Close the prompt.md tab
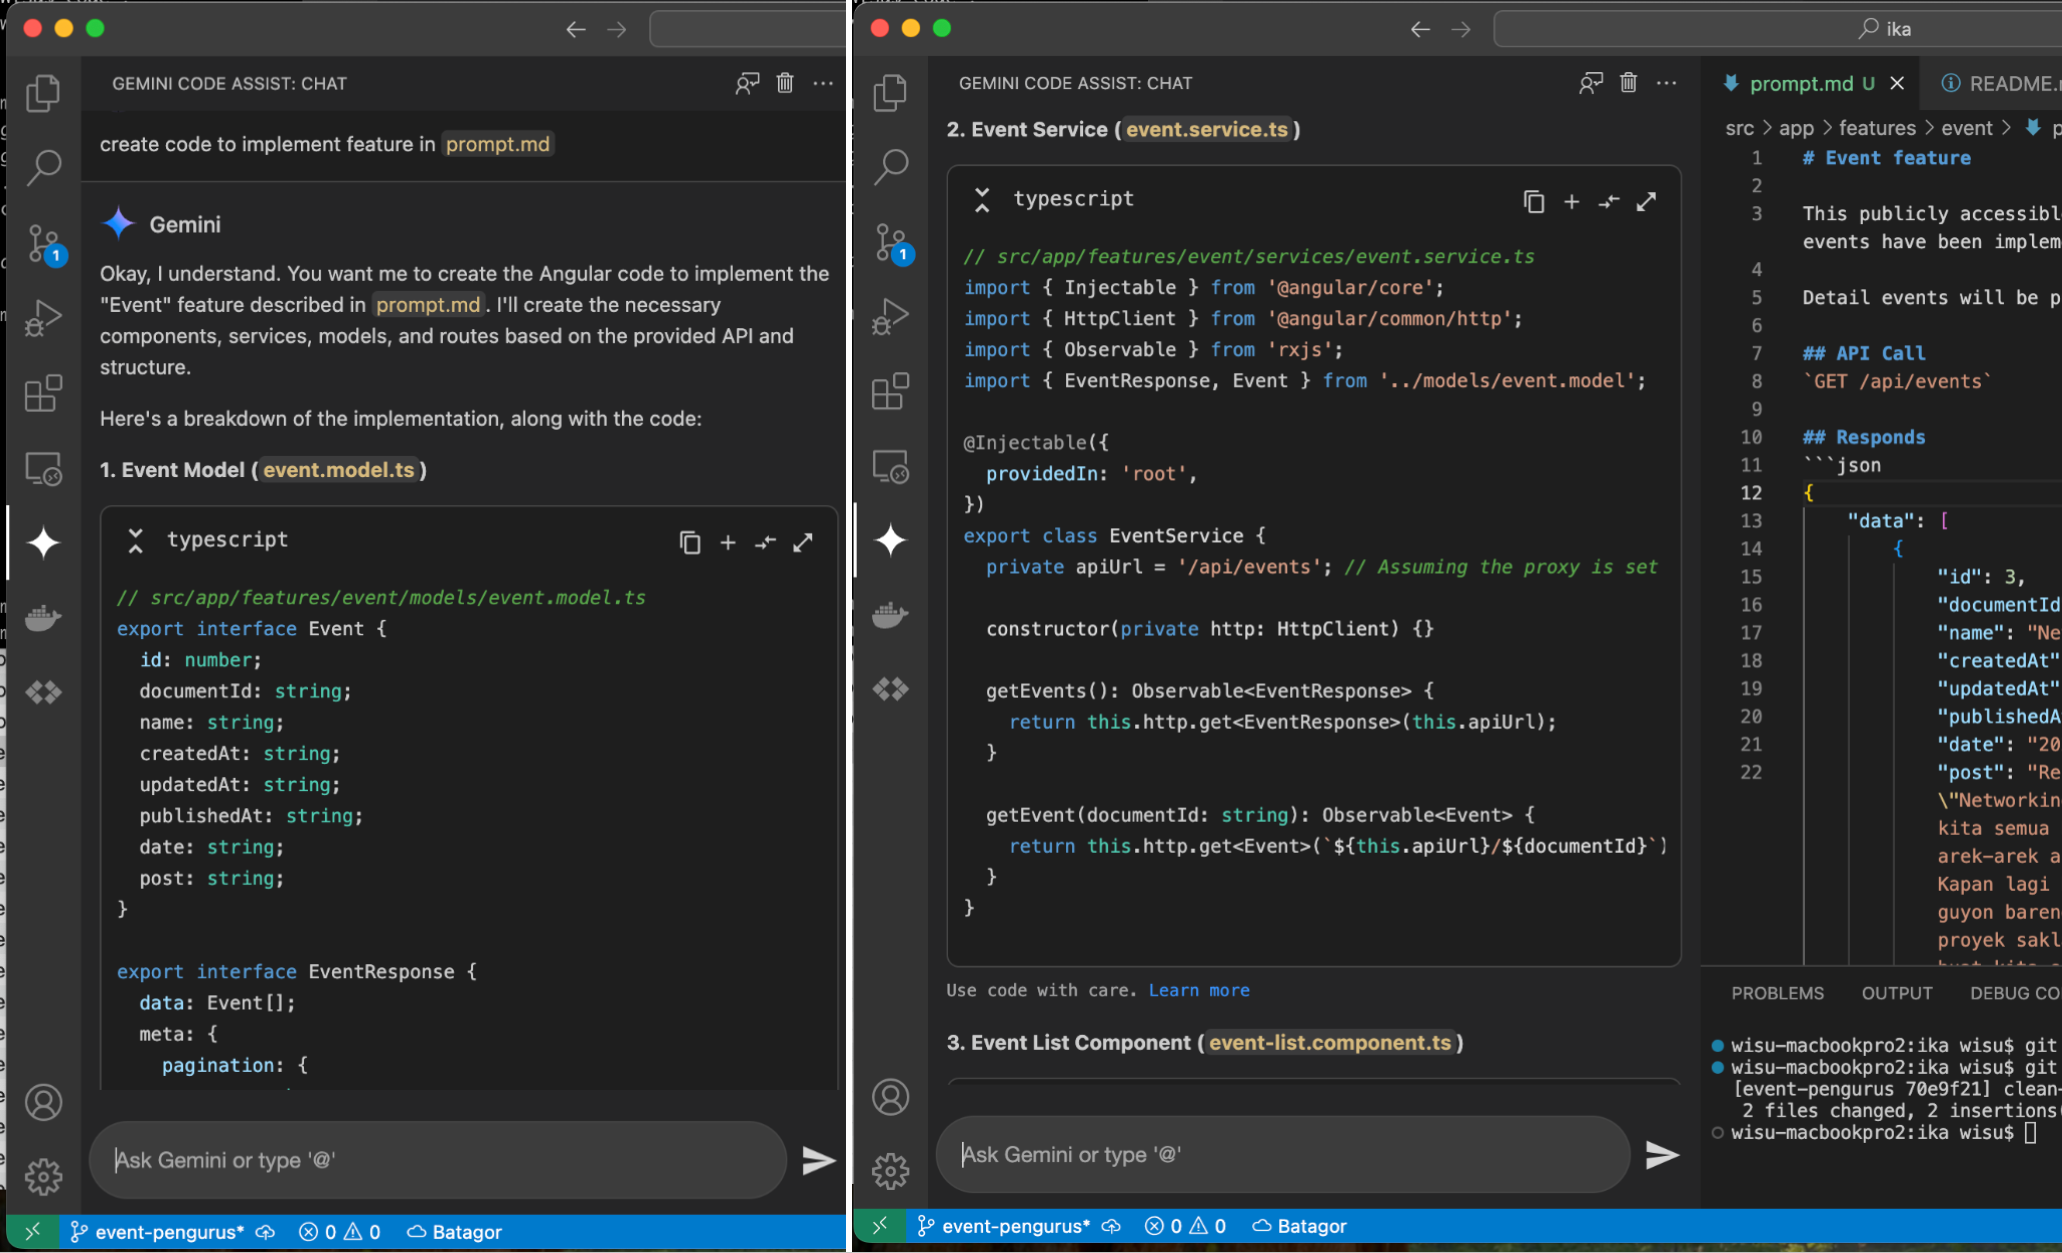Viewport: 2062px width, 1253px height. tap(1897, 84)
